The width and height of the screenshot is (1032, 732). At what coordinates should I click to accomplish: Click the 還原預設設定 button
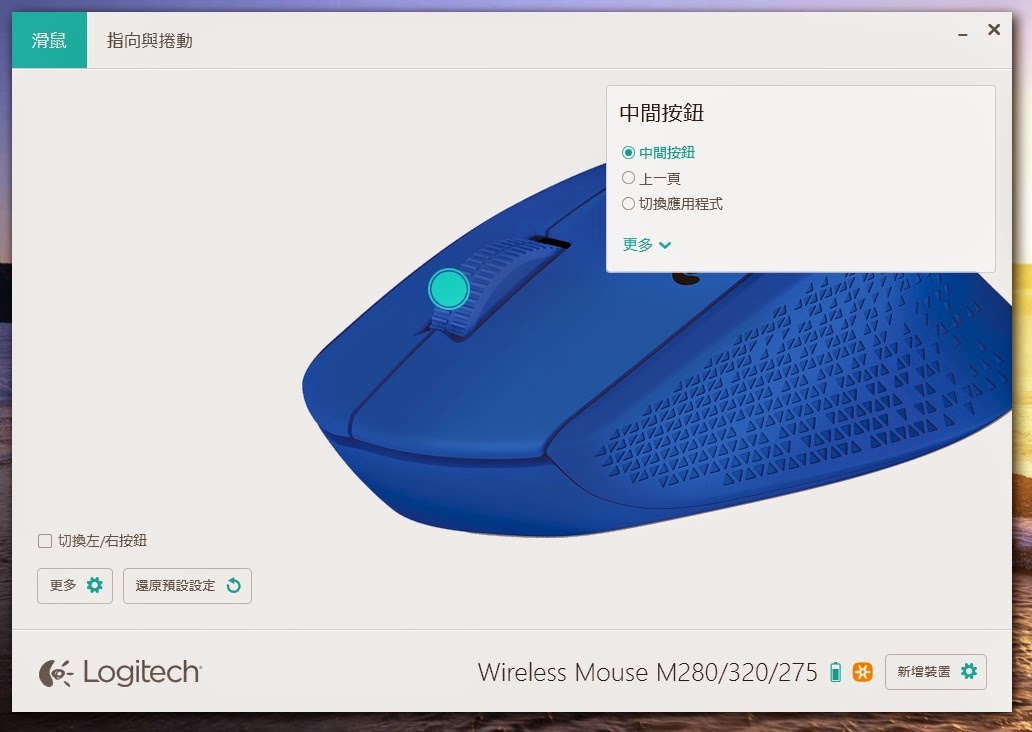coord(188,586)
